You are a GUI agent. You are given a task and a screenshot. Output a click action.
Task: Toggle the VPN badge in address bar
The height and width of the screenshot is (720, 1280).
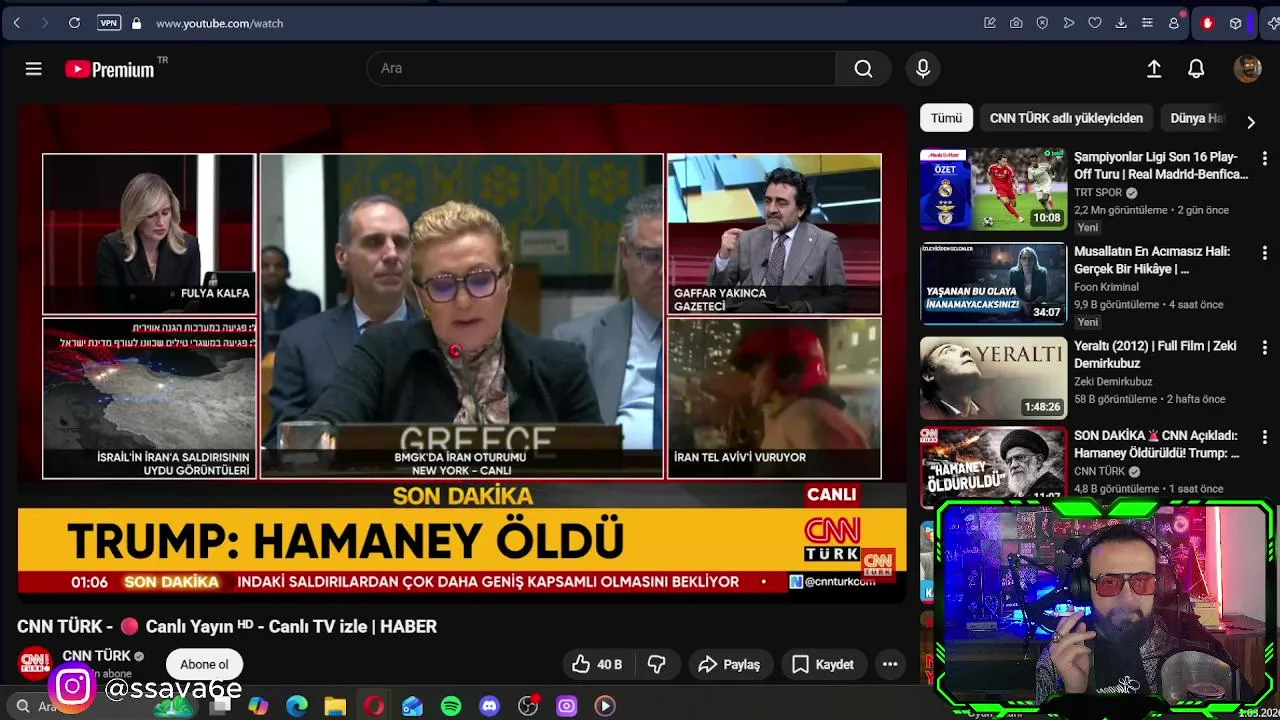click(109, 23)
